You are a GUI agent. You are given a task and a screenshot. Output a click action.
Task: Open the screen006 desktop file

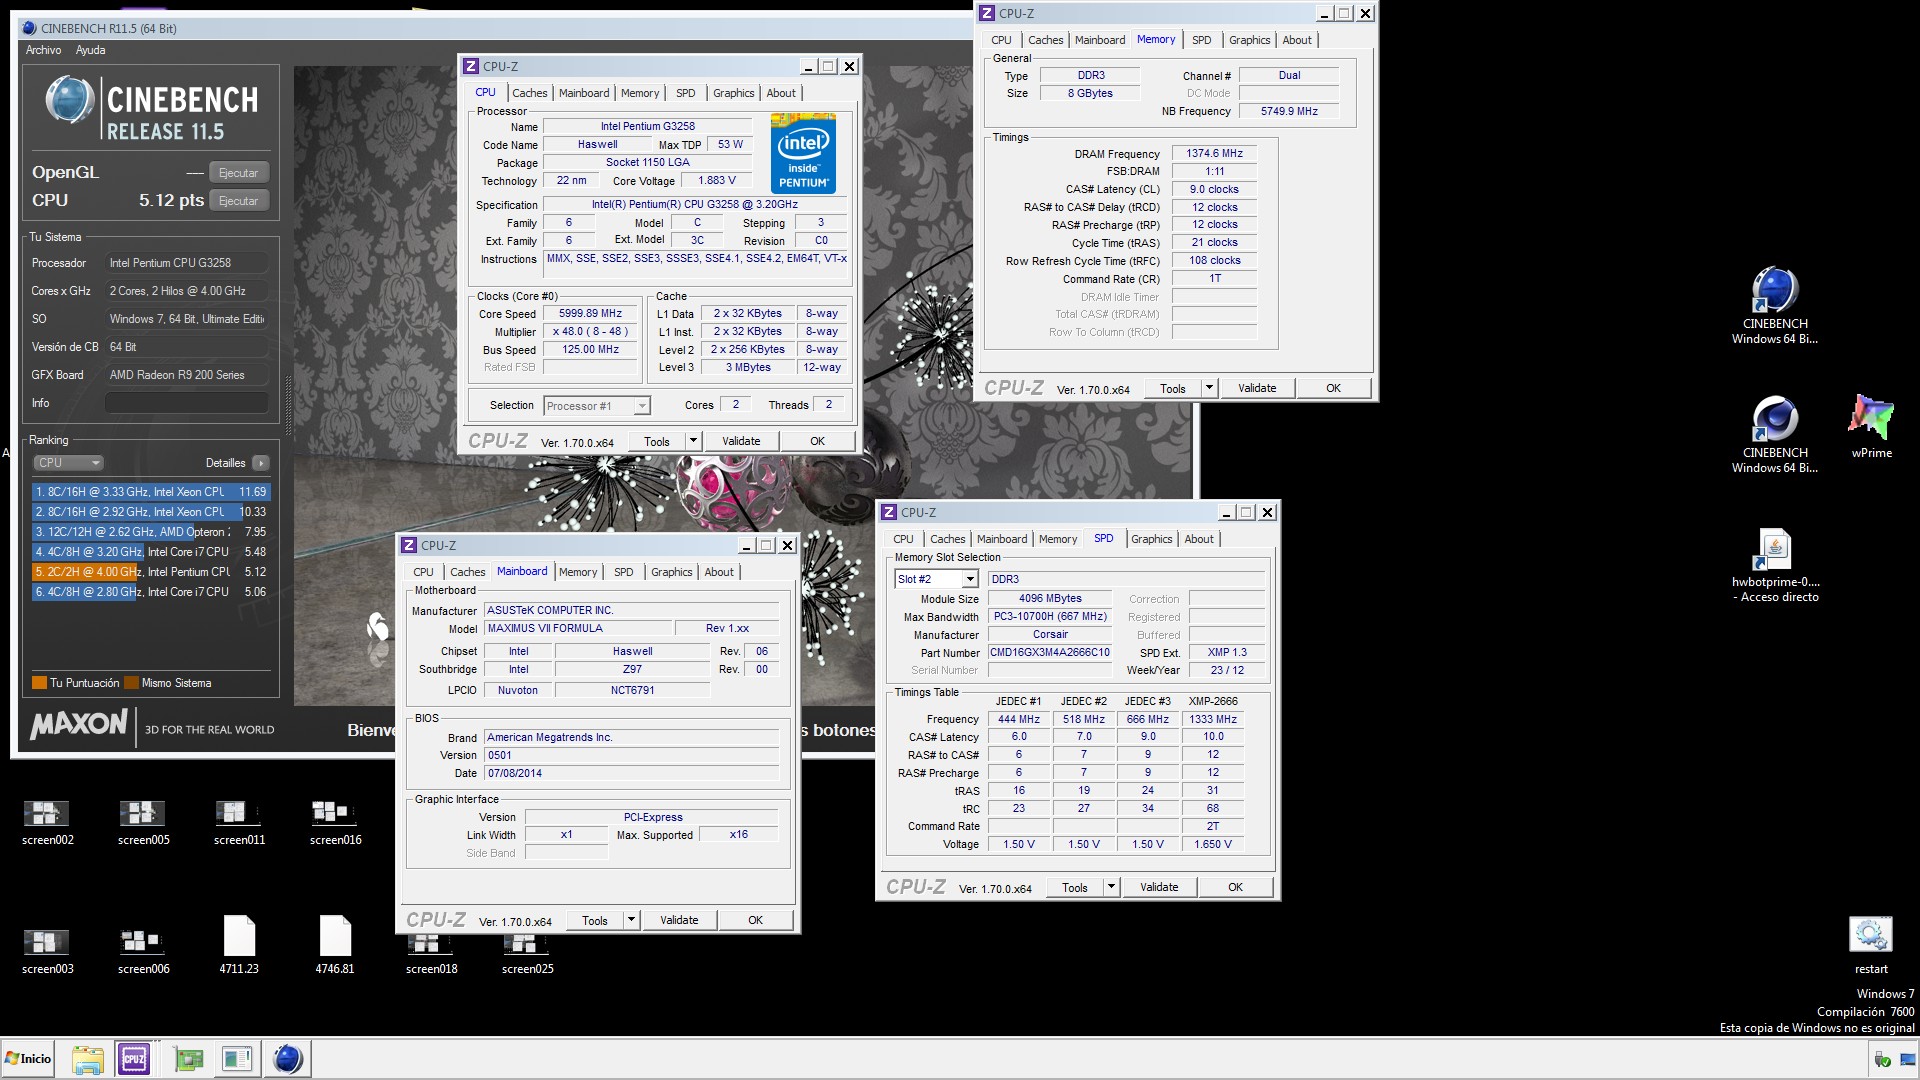(x=143, y=951)
